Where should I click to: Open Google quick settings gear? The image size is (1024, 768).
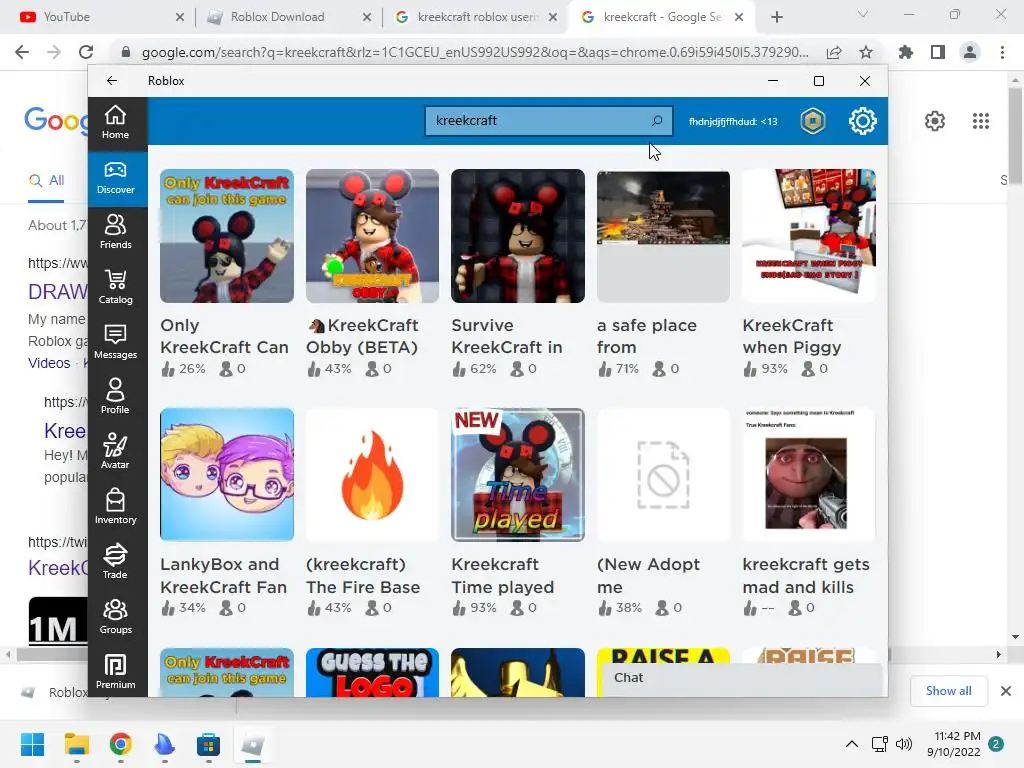coord(935,121)
